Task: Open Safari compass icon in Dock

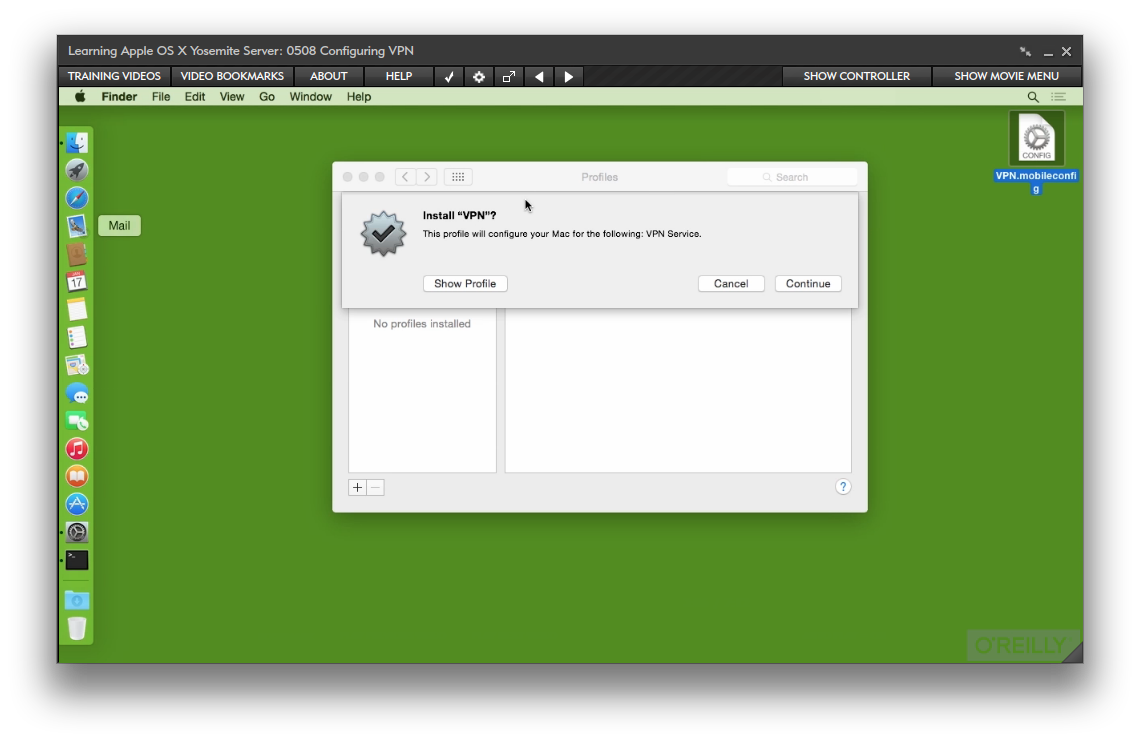Action: click(77, 198)
